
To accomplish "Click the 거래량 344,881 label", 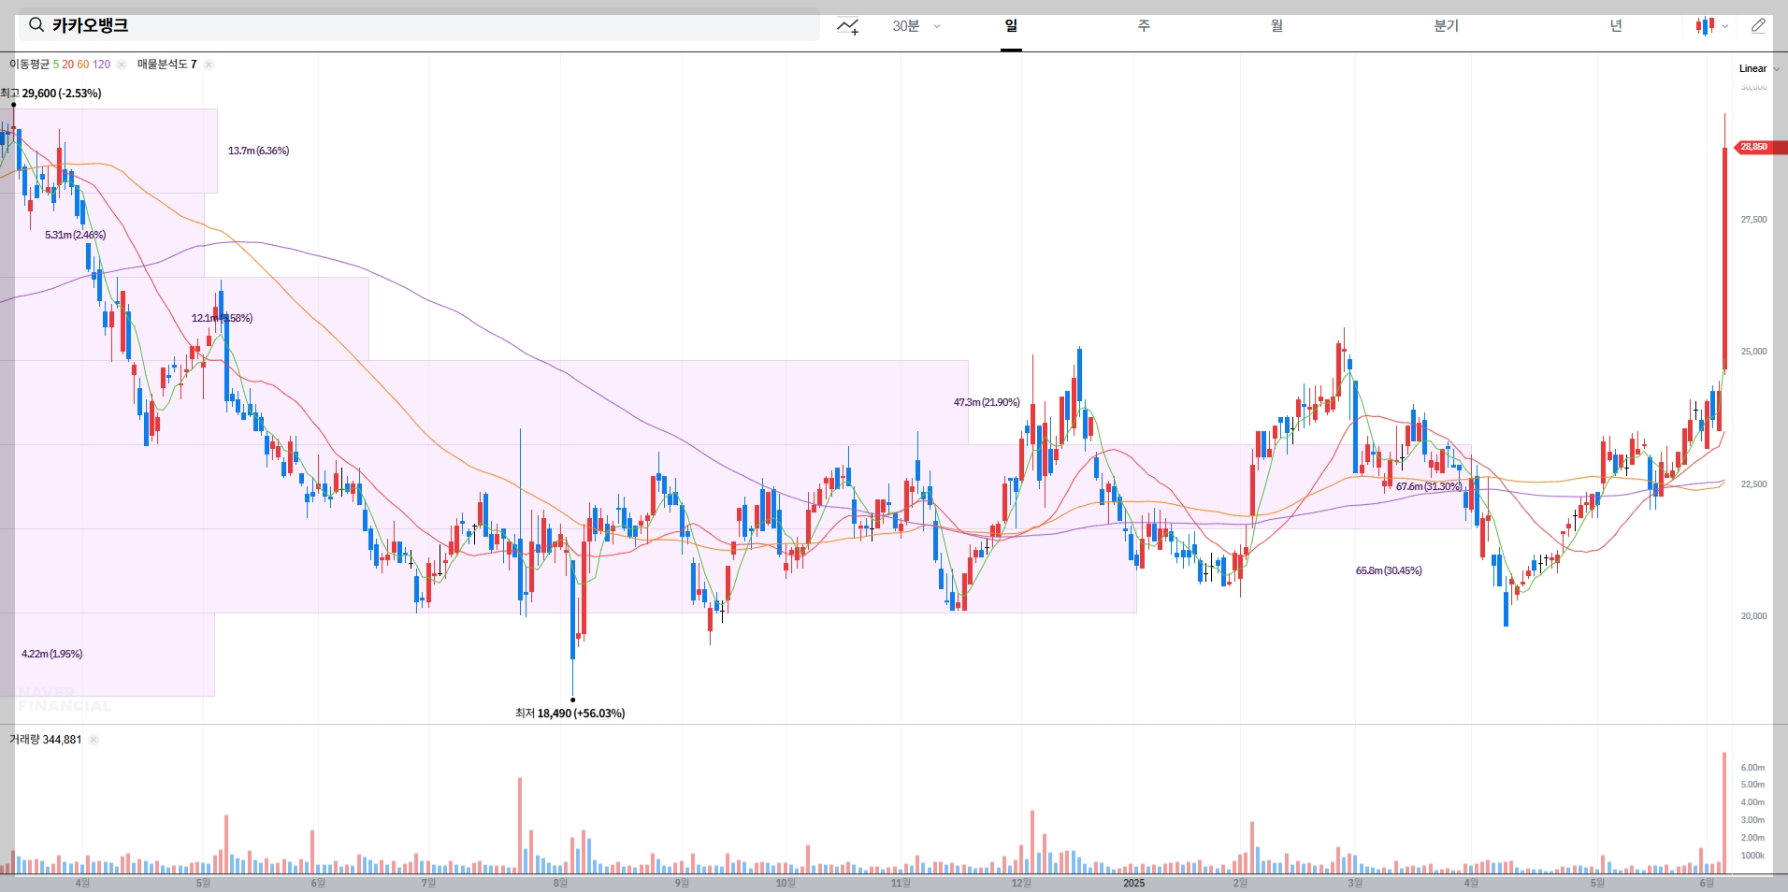I will point(45,740).
